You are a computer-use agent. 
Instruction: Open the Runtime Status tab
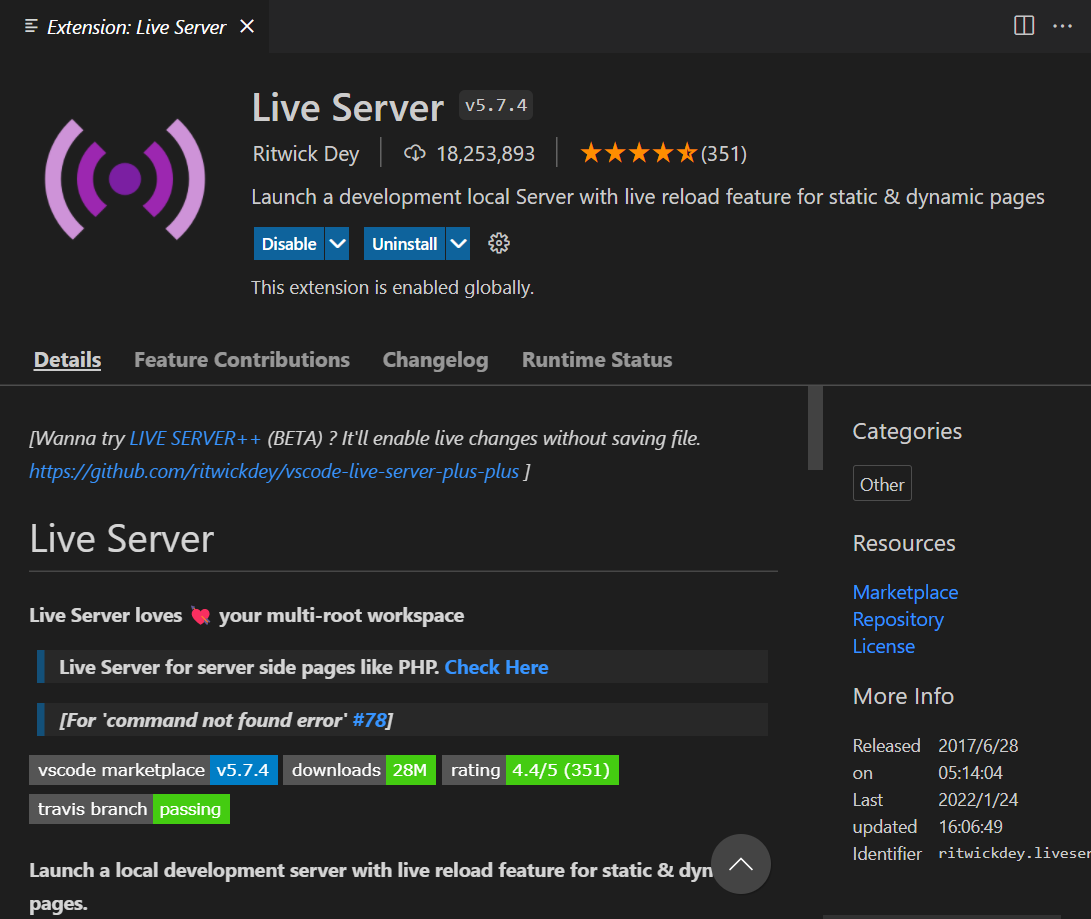point(596,359)
